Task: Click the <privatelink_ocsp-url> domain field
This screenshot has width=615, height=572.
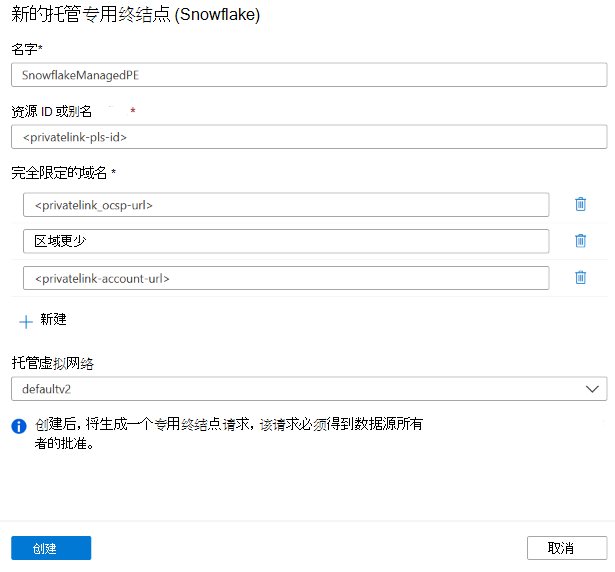Action: click(x=286, y=204)
